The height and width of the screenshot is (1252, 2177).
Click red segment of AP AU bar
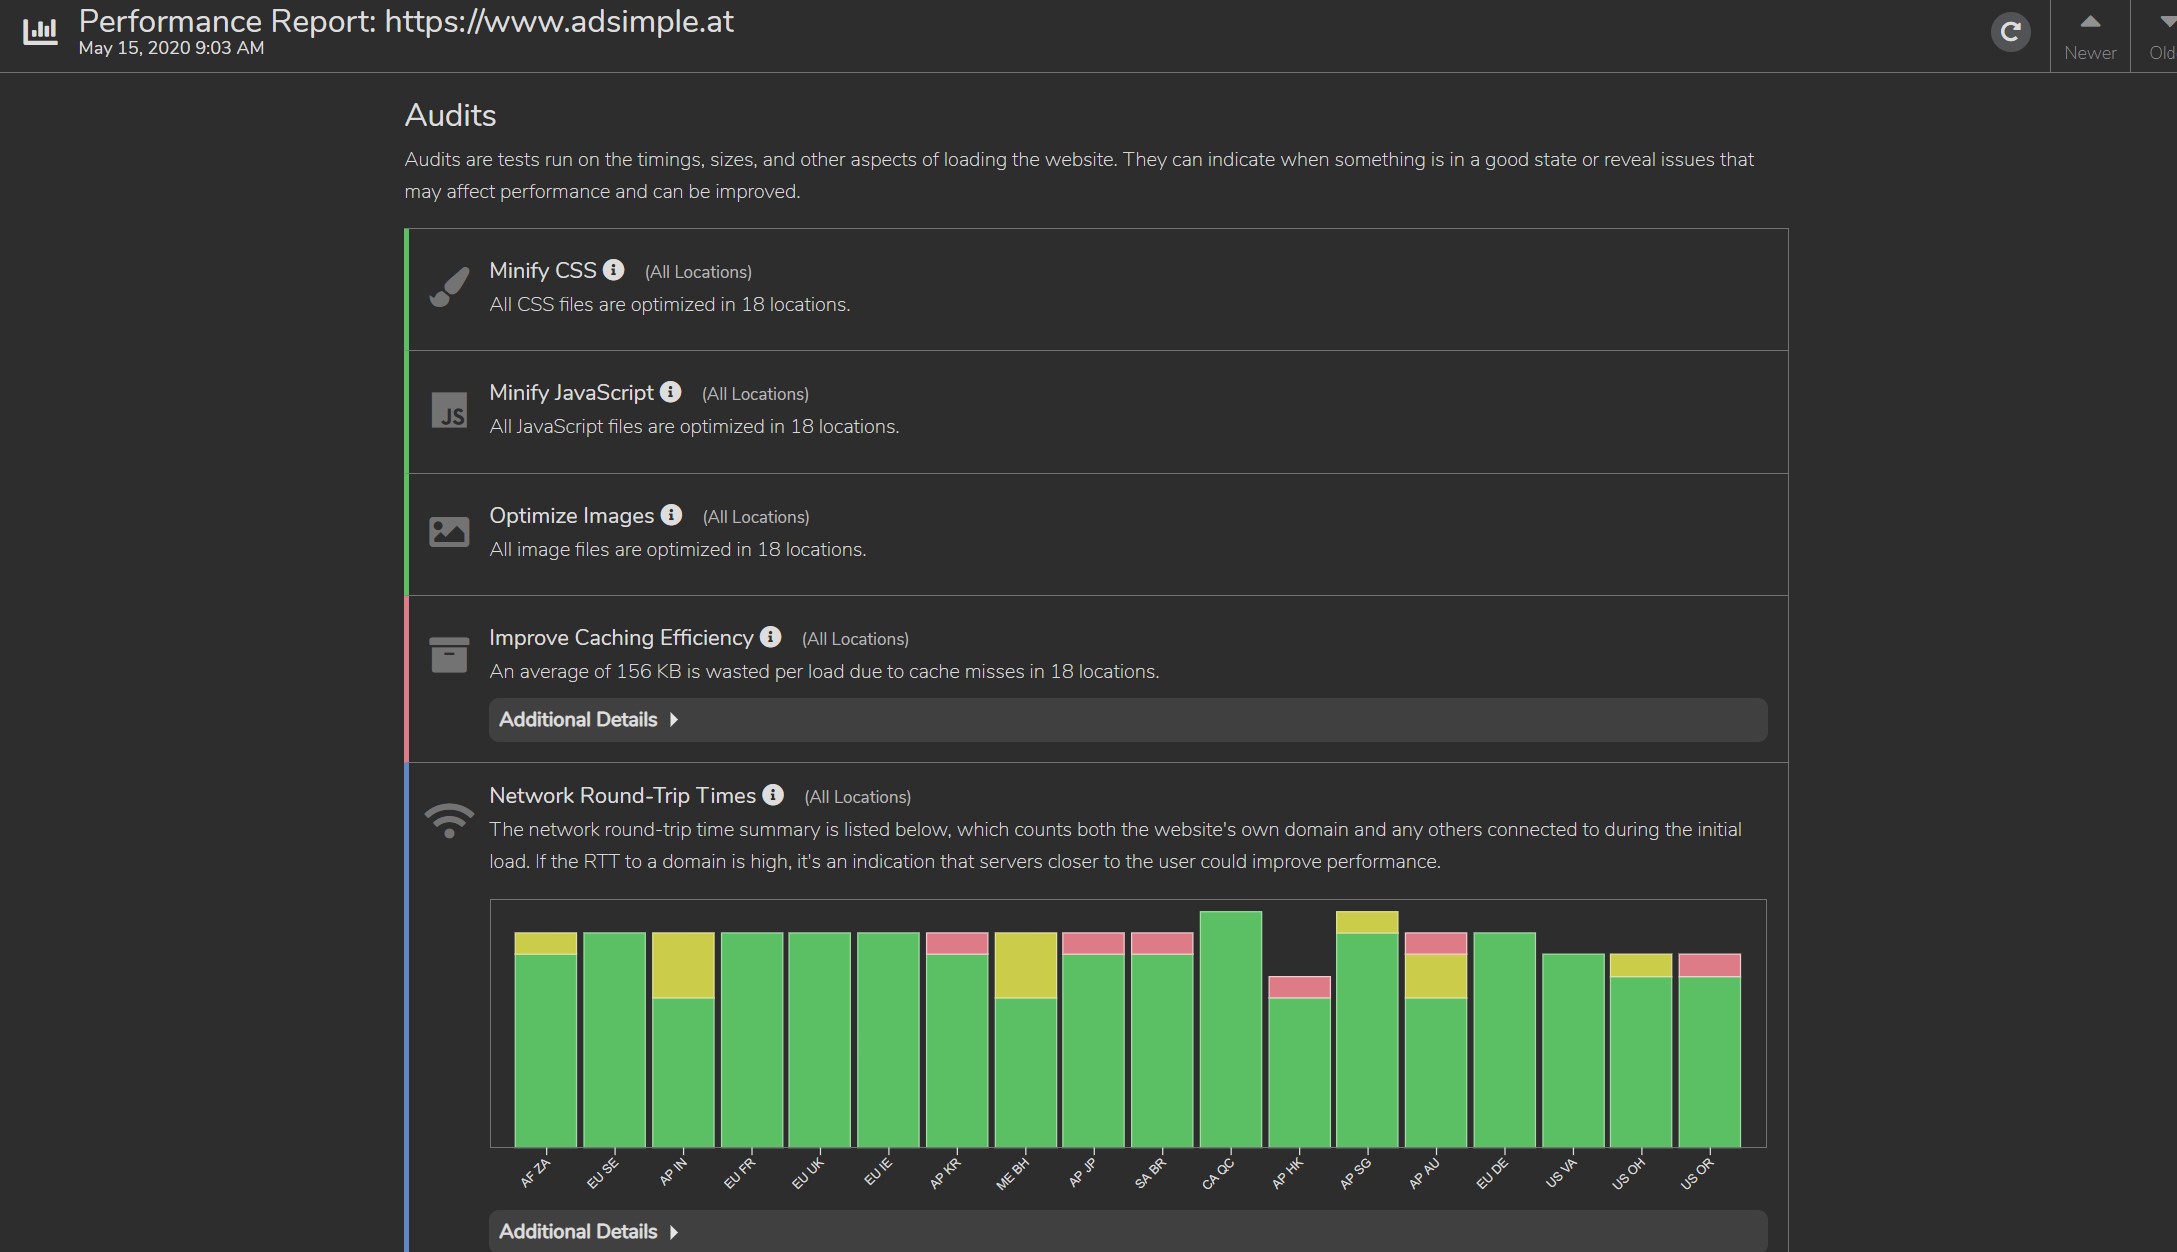1435,943
